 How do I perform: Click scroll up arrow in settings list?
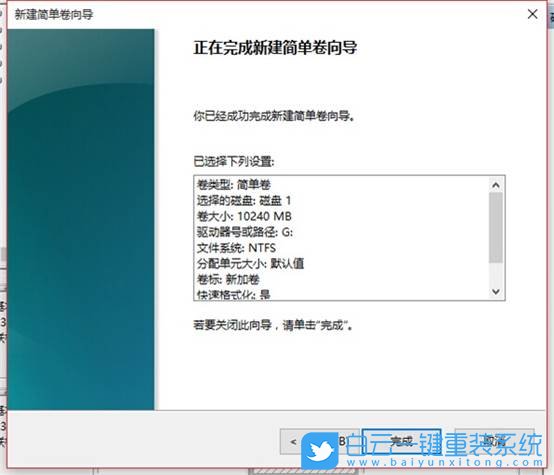pos(496,185)
